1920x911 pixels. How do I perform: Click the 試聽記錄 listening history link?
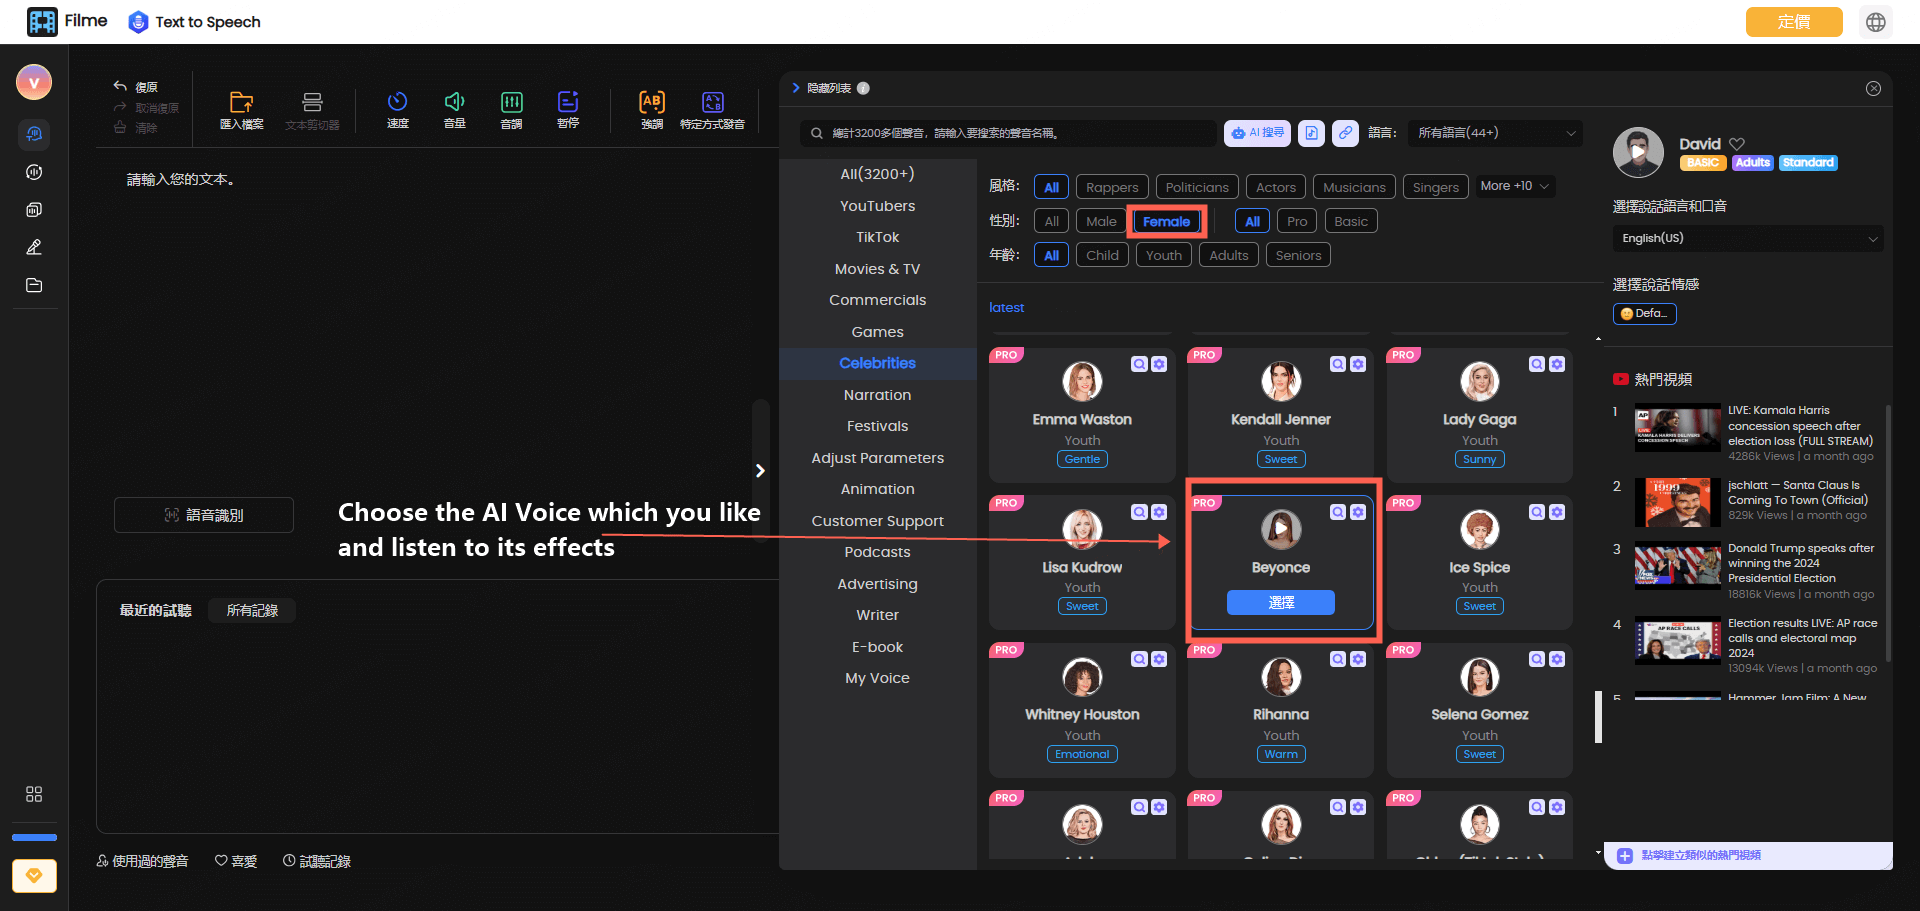tap(317, 861)
